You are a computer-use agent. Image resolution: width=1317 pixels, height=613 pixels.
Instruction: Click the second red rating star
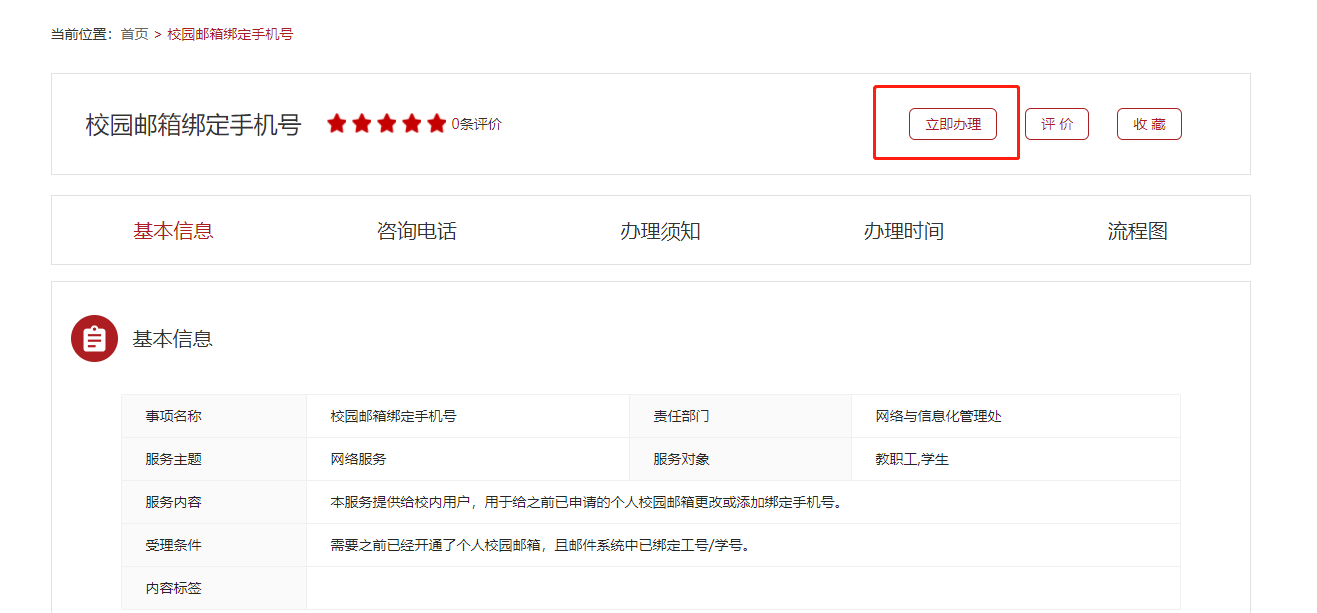click(362, 123)
